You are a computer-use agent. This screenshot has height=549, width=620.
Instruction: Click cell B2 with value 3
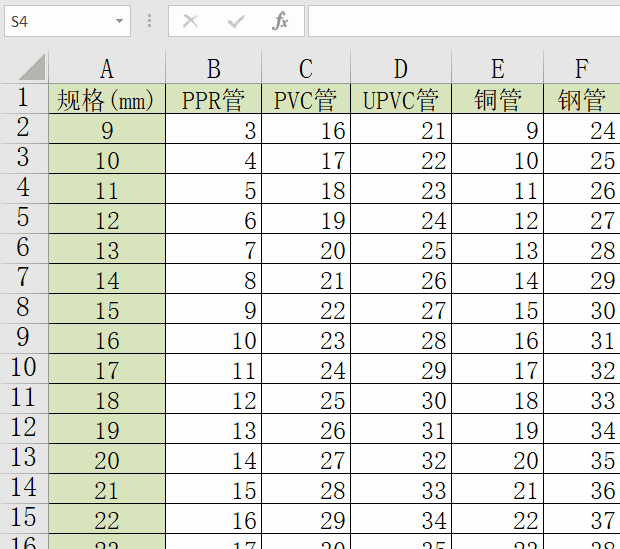pos(214,129)
